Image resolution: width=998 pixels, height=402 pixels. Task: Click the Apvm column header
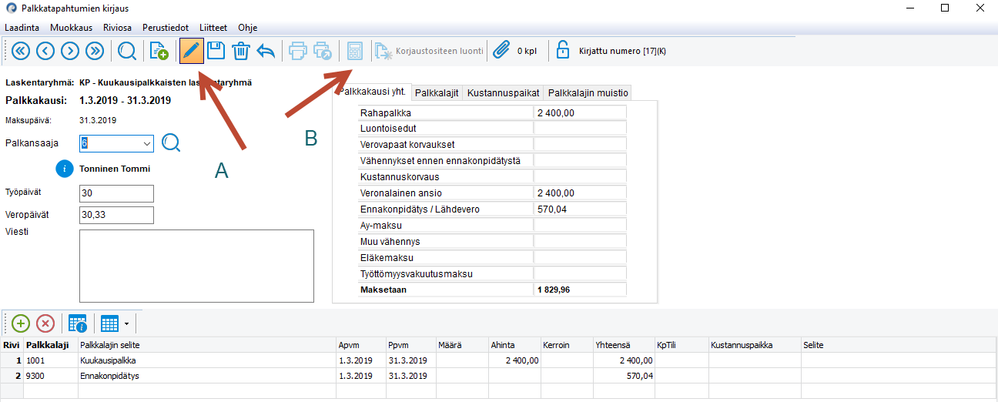coord(361,345)
